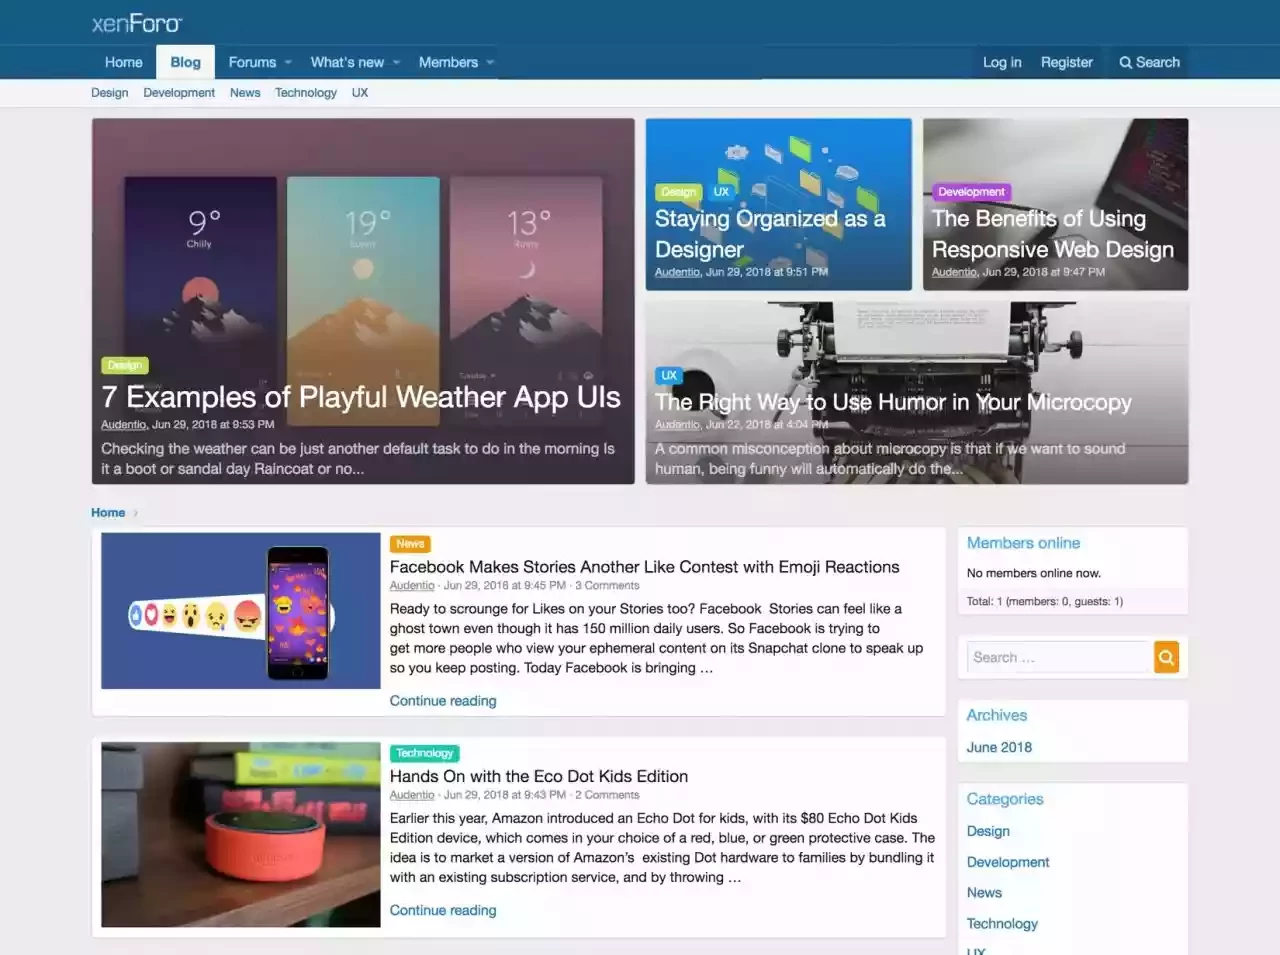Expand the What's new dropdown arrow

click(396, 62)
